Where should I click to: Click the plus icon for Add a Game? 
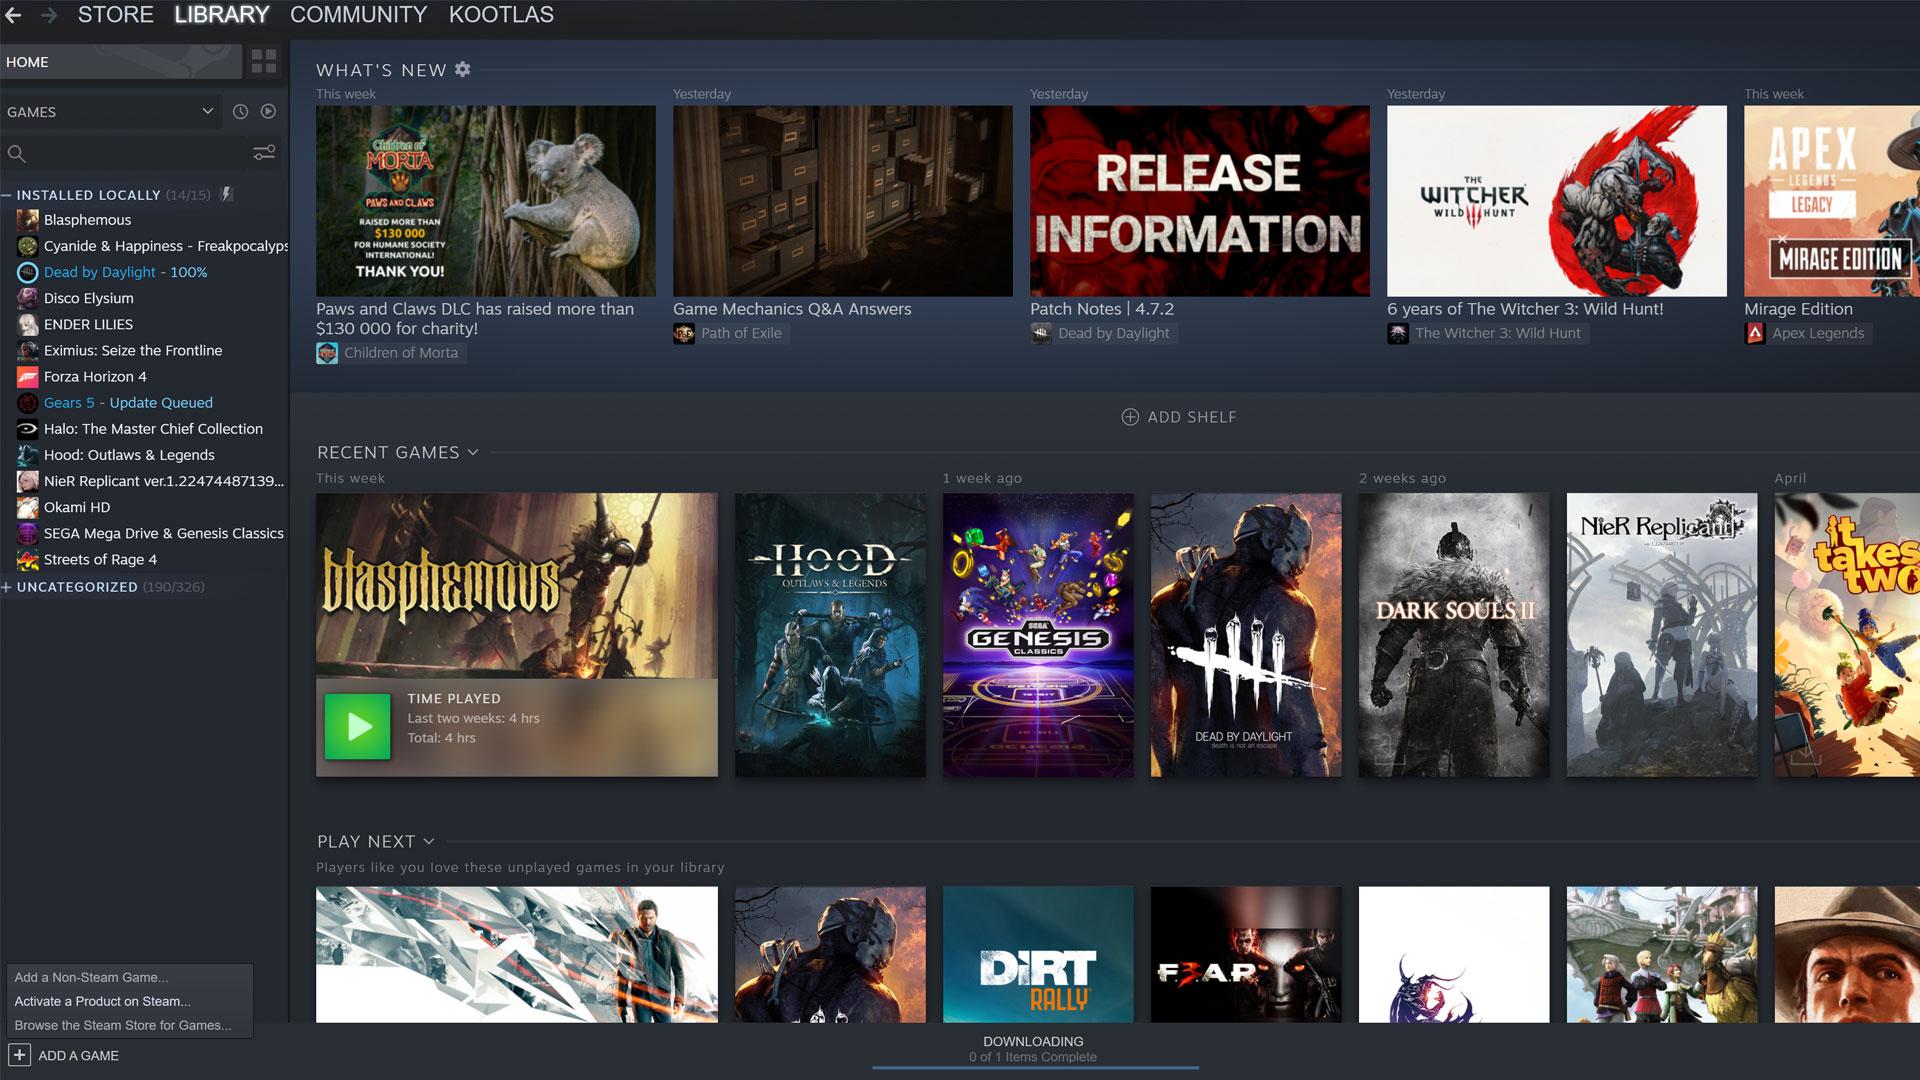click(x=19, y=1055)
